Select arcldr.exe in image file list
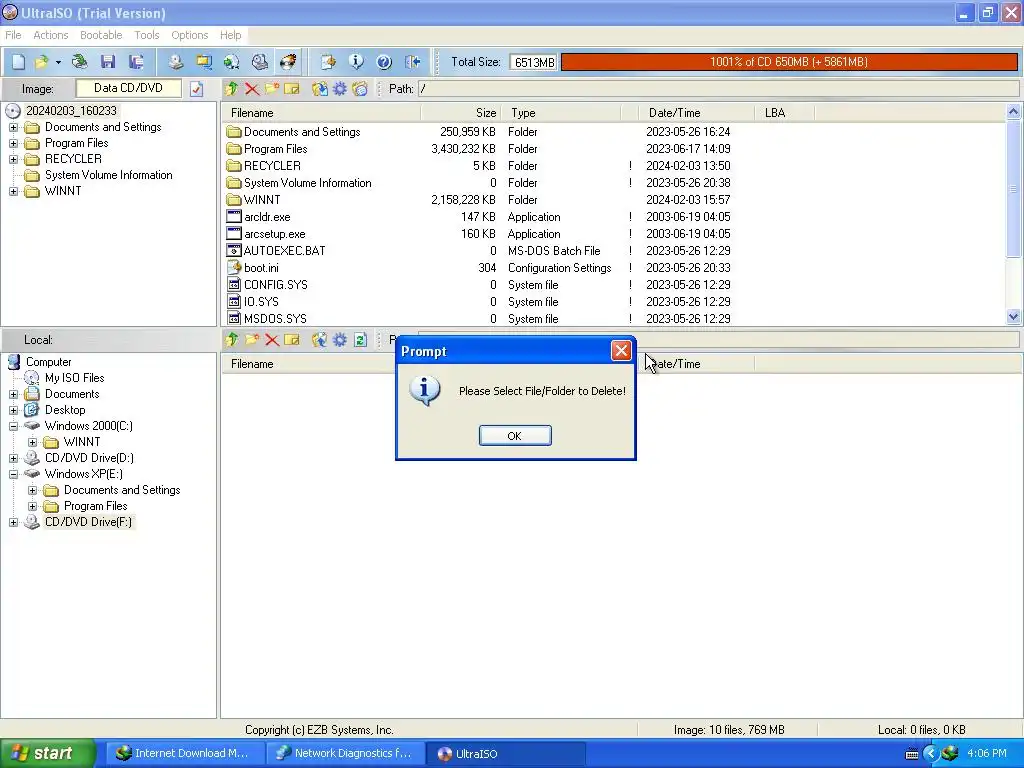 point(267,217)
